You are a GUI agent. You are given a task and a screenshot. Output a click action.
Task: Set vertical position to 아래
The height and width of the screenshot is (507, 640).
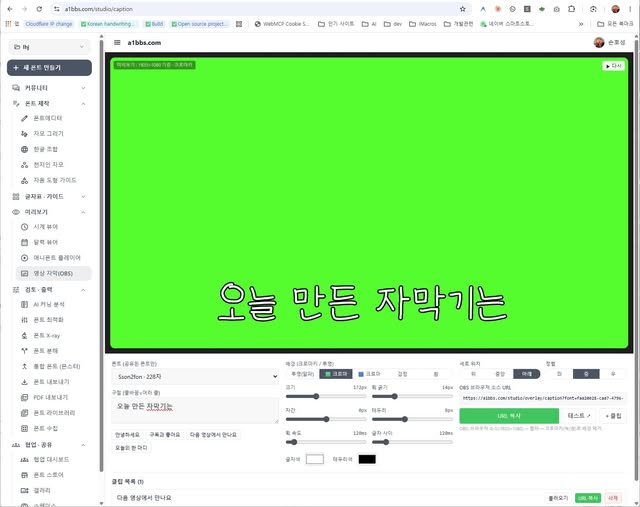tap(527, 374)
